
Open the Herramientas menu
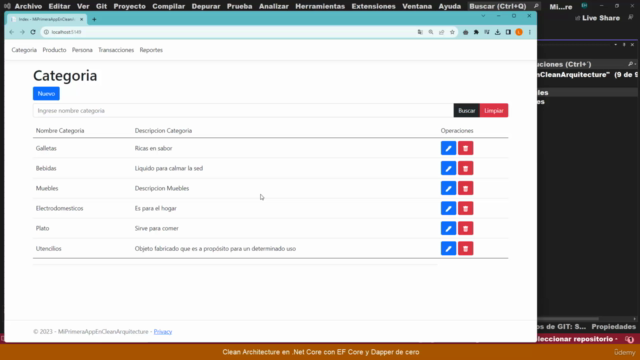(320, 6)
